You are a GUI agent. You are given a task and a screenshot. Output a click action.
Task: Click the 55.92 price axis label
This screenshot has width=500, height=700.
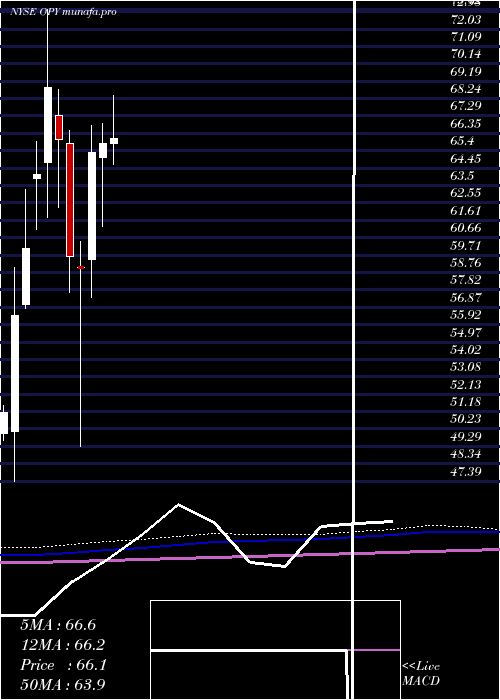[466, 315]
